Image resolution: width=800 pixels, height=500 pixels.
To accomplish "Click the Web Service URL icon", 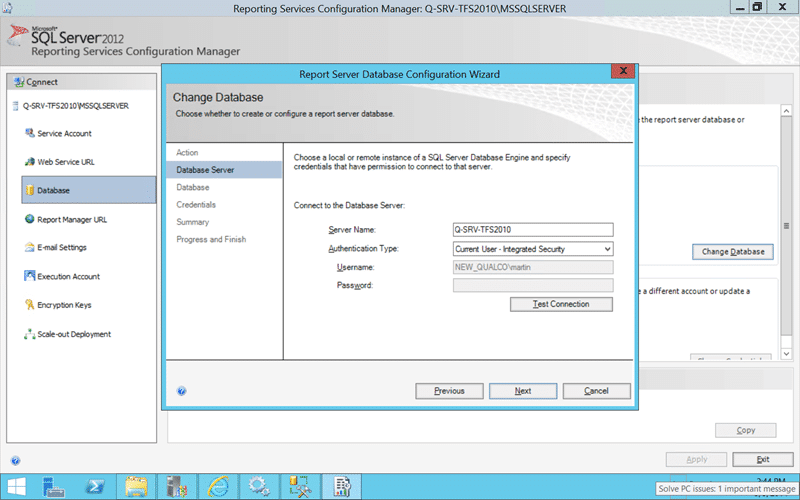I will pos(30,162).
